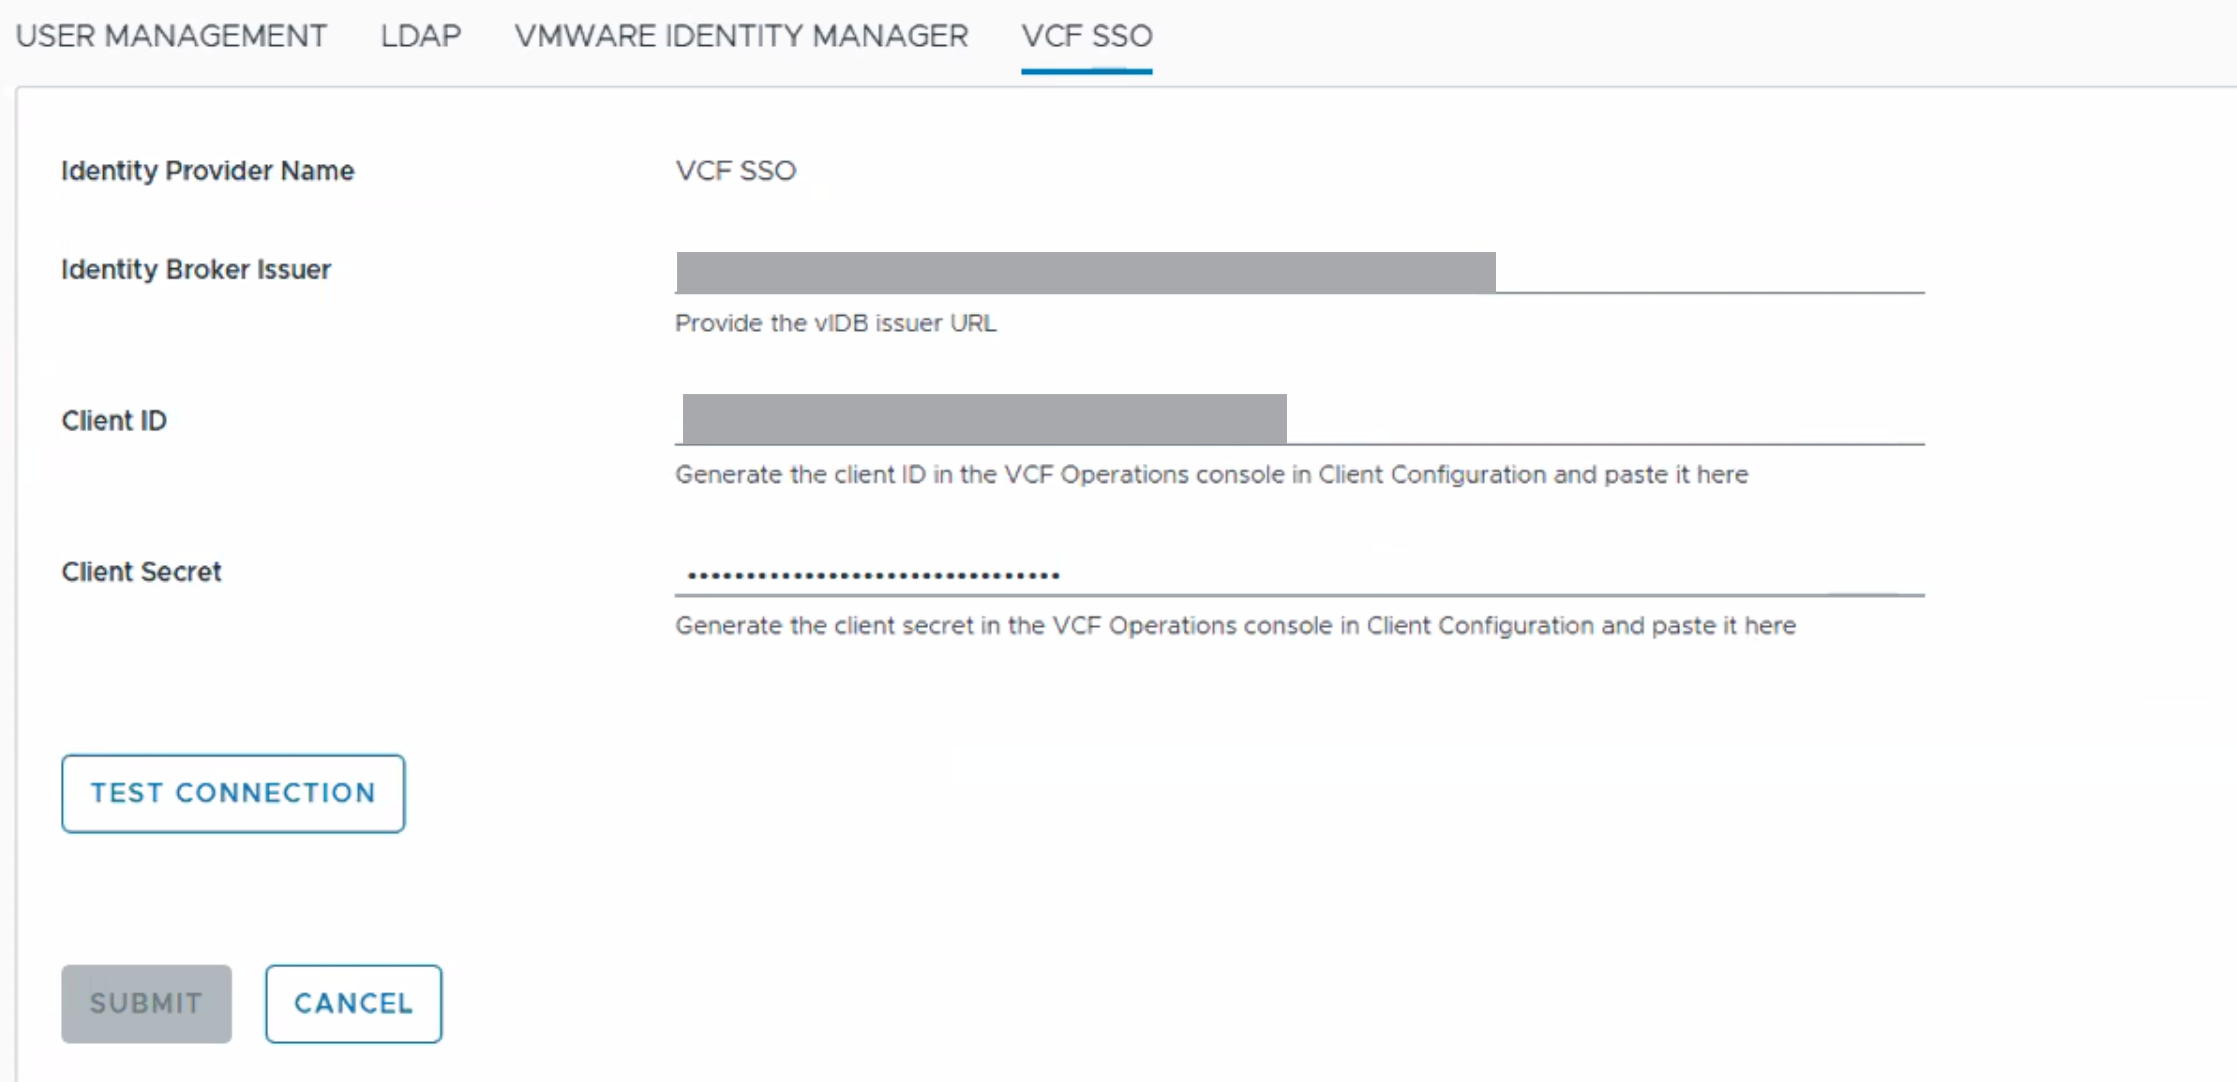Click the VCF SSO provider name value
Viewport: 2237px width, 1082px height.
[x=735, y=171]
